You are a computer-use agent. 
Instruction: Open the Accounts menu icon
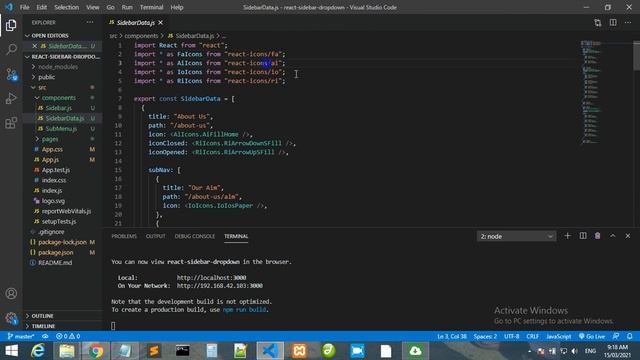point(11,293)
